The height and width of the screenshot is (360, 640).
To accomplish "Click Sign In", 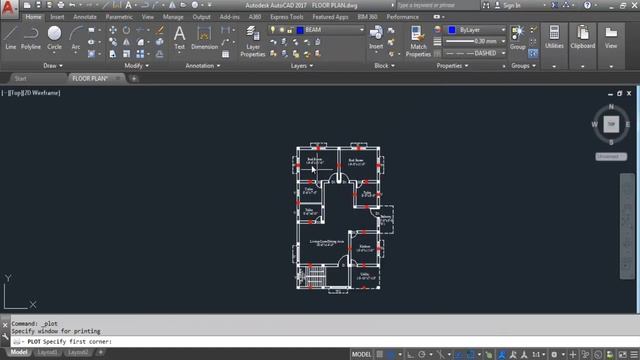I will tap(512, 5).
